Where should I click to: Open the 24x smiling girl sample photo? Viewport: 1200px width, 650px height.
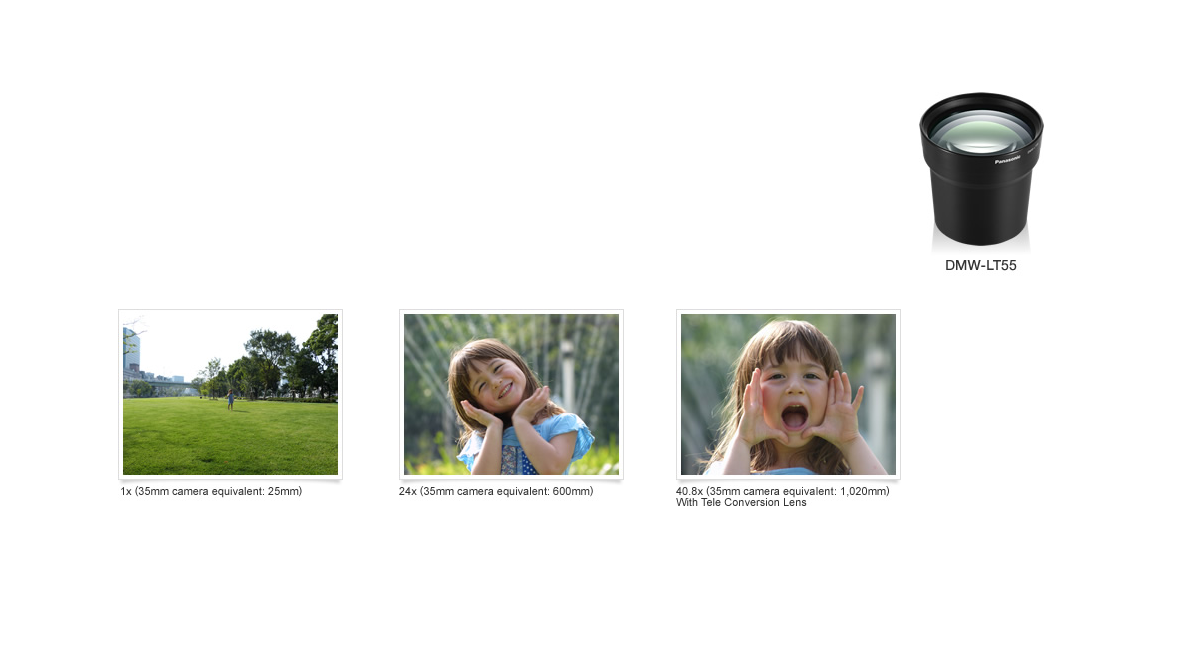pyautogui.click(x=511, y=394)
